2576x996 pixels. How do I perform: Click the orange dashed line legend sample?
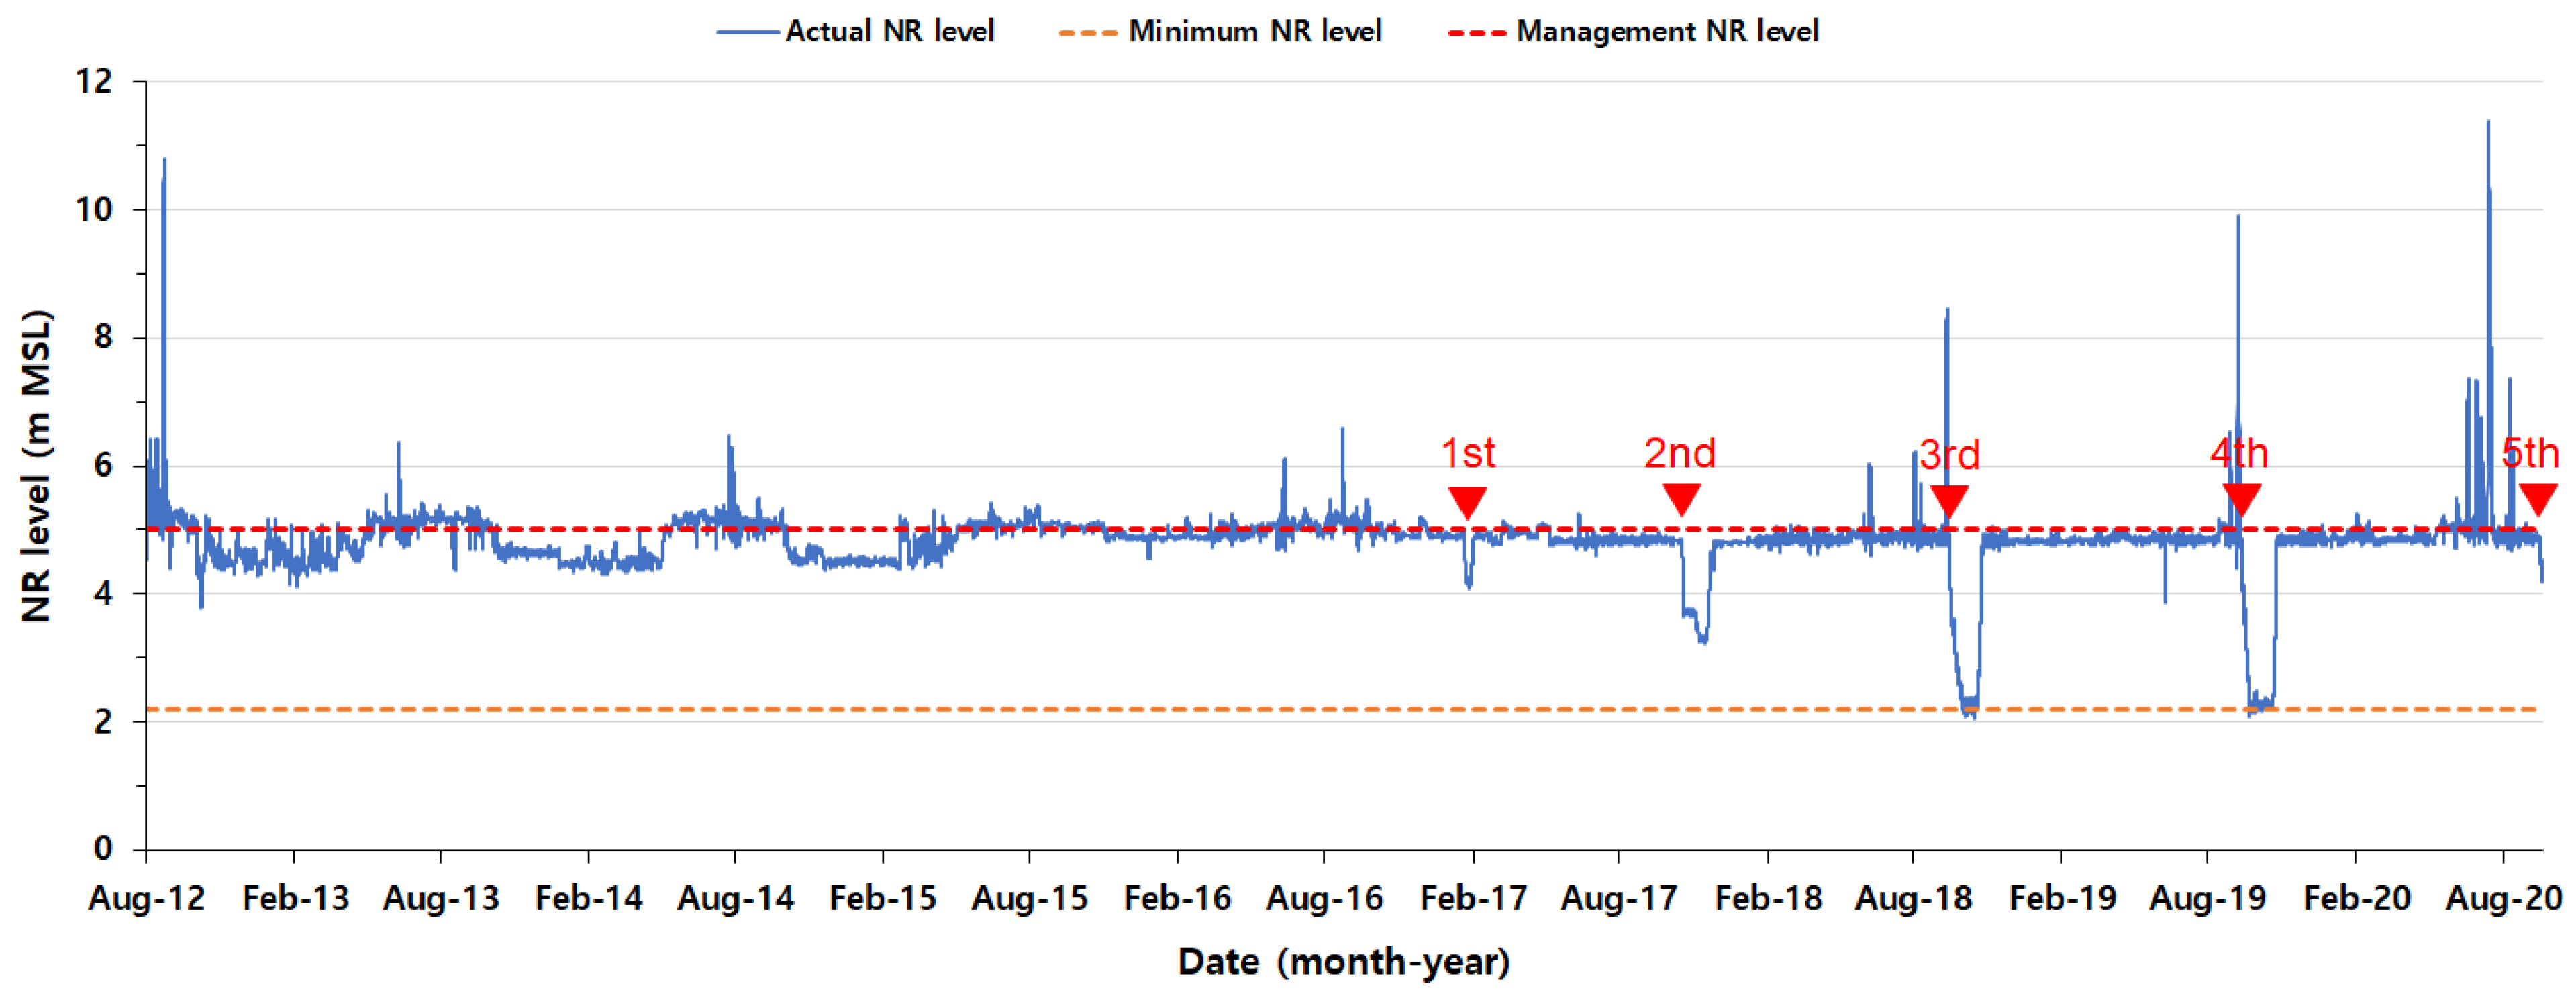[x=1088, y=32]
